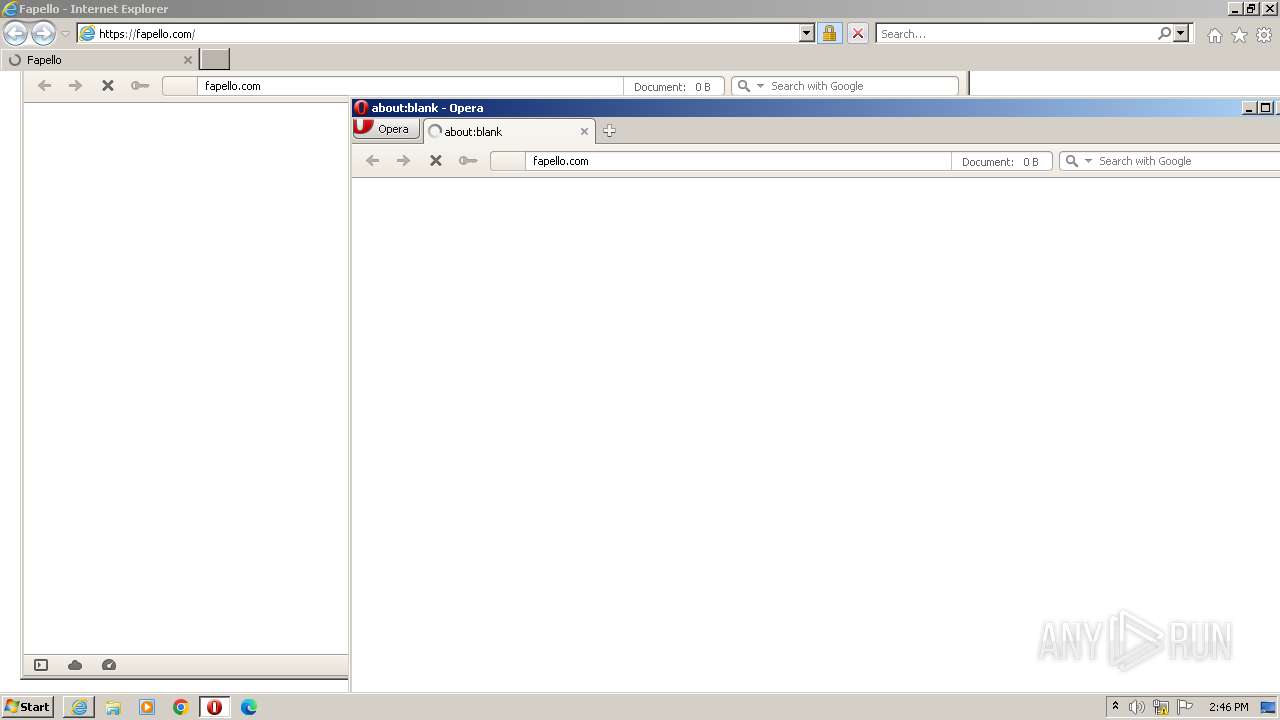Click the key wand icon in left toolbar
1280x720 pixels.
point(140,86)
